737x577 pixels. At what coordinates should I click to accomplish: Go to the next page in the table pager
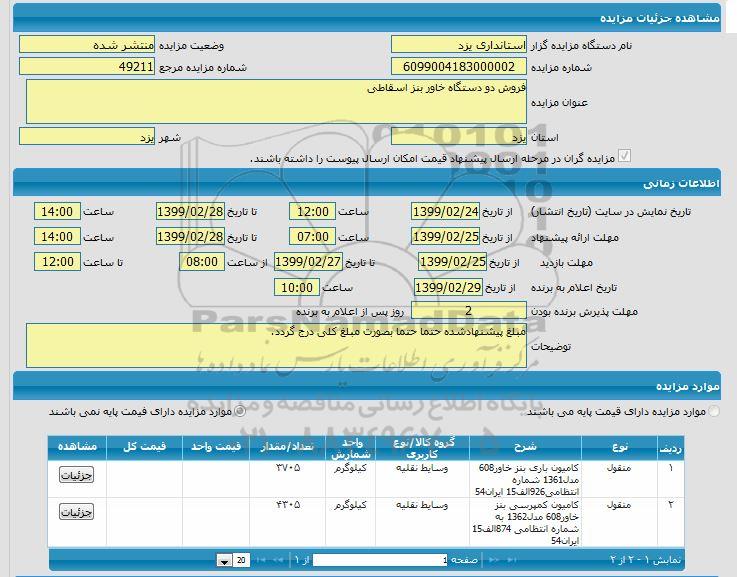[277, 560]
